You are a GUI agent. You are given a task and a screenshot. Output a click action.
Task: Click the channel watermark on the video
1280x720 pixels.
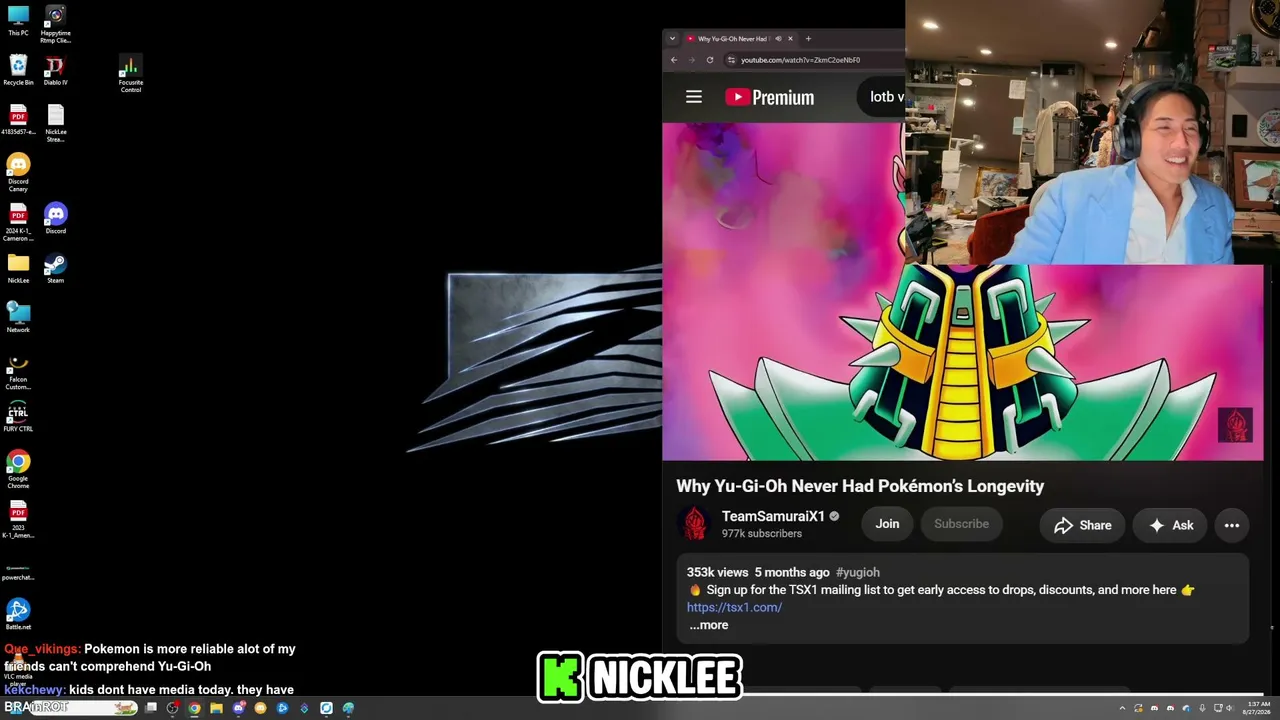1235,425
